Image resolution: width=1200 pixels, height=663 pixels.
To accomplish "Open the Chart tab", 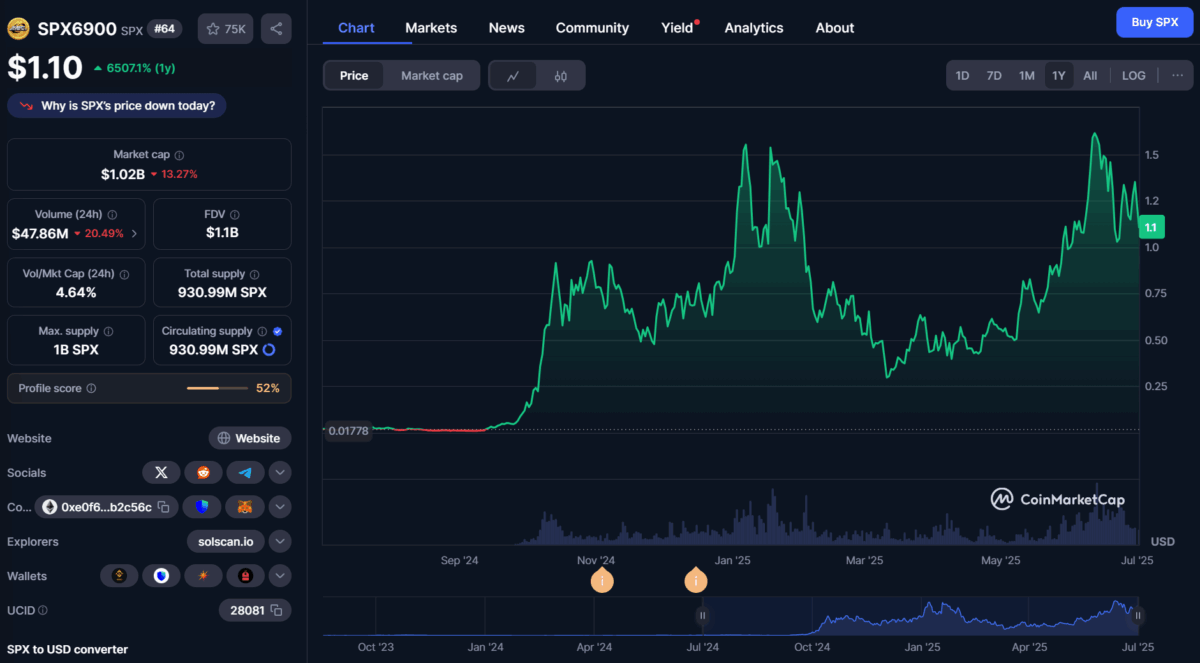I will (357, 28).
